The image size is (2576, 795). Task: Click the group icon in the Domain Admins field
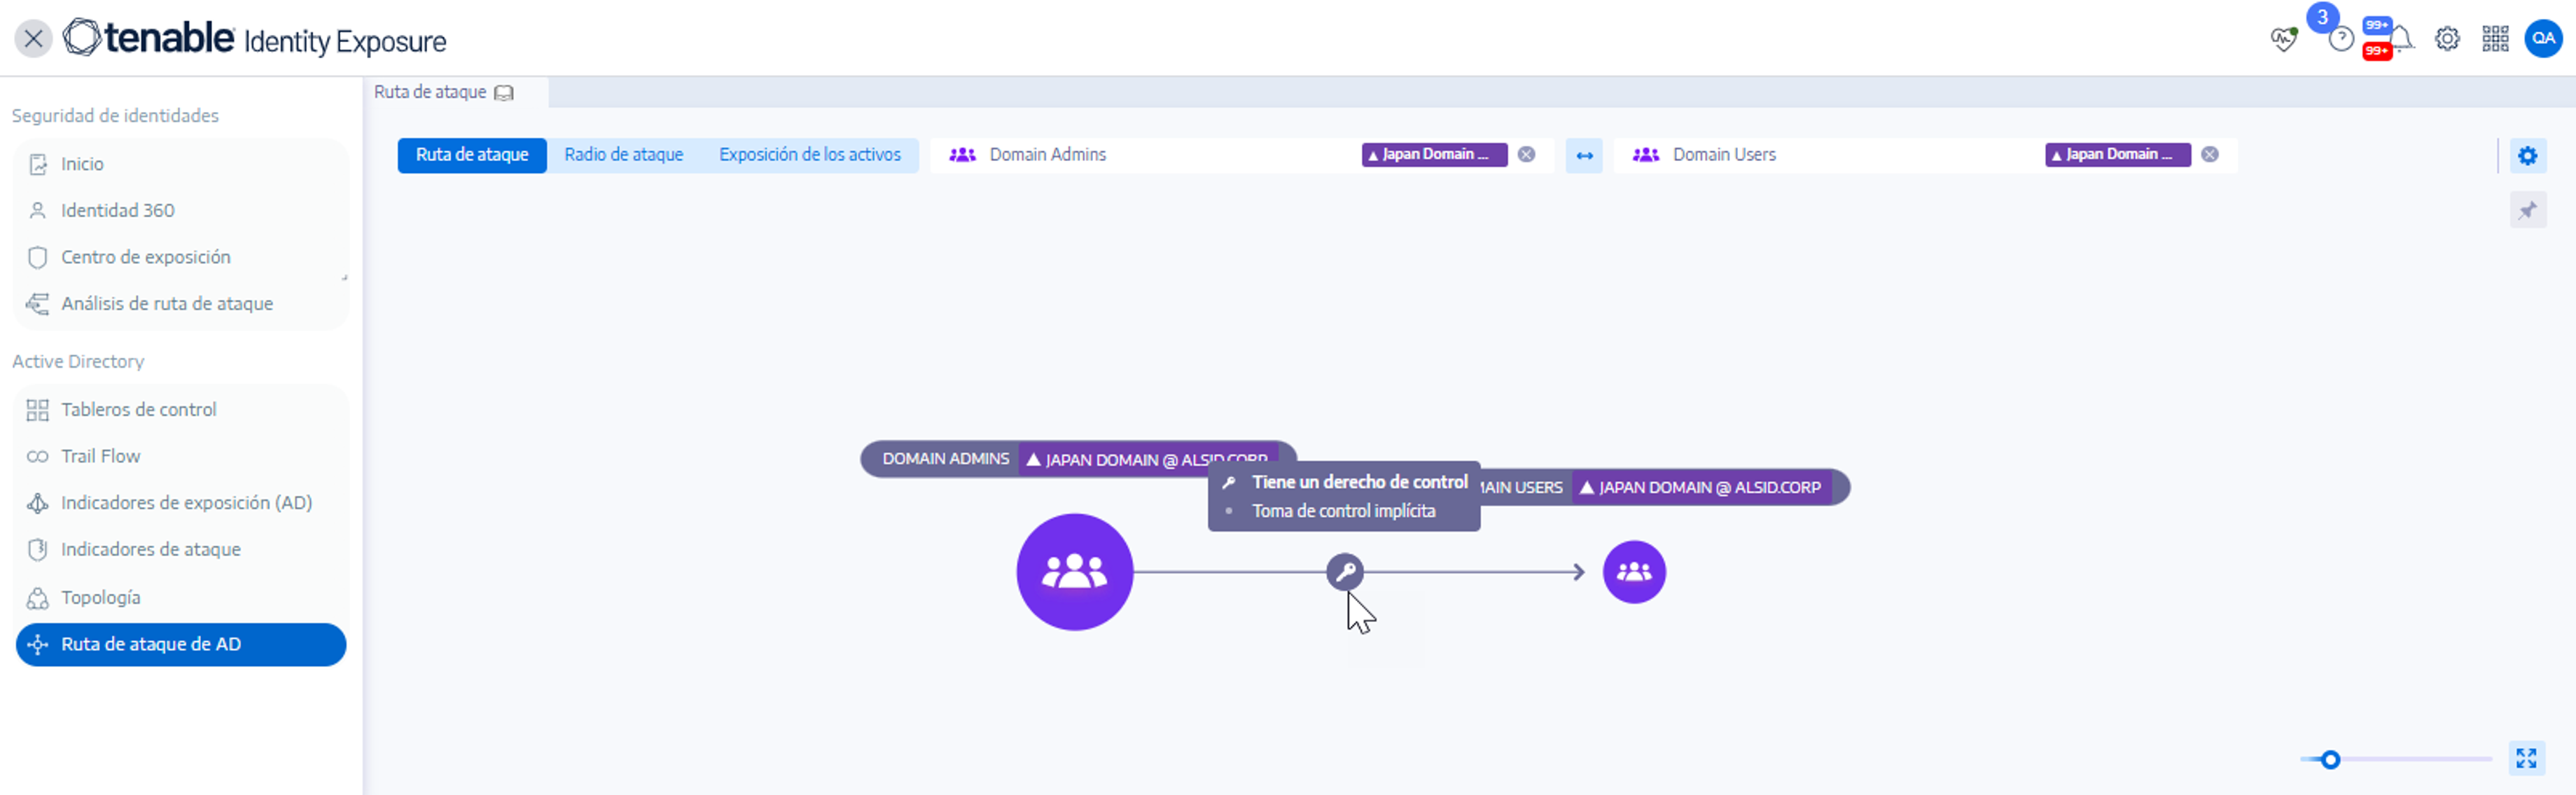pyautogui.click(x=962, y=155)
